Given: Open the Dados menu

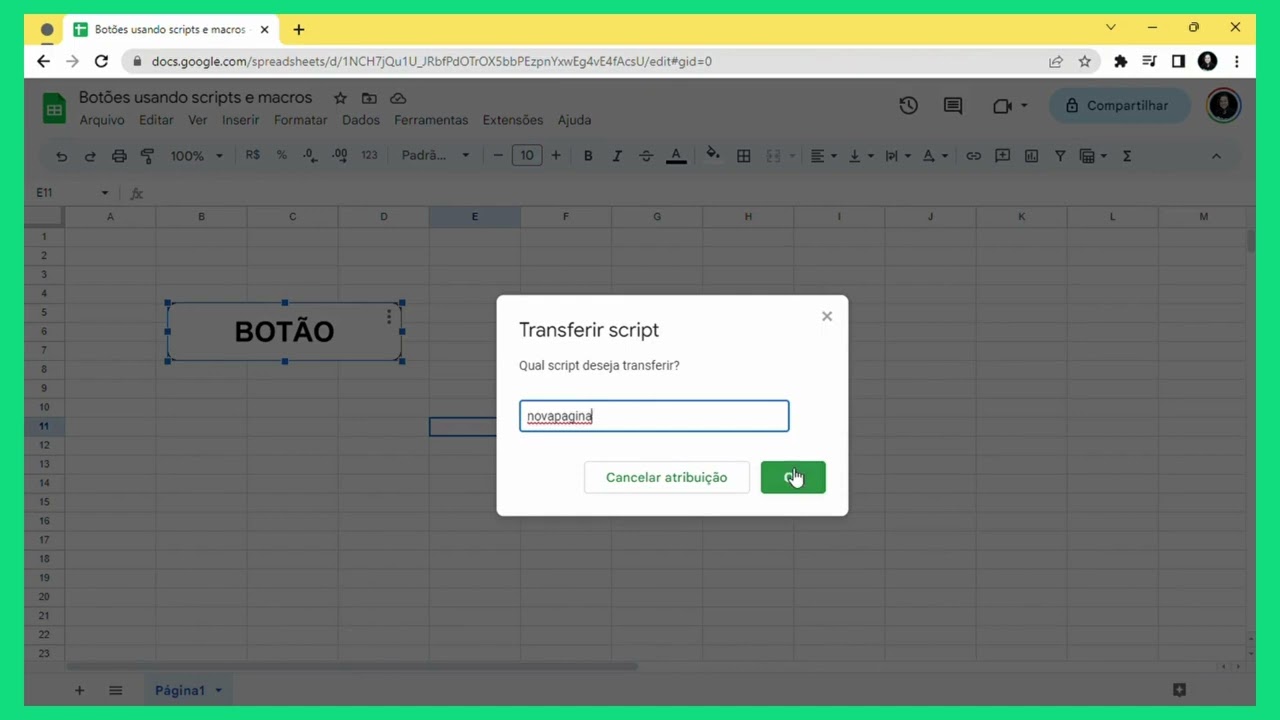Looking at the screenshot, I should pos(361,120).
